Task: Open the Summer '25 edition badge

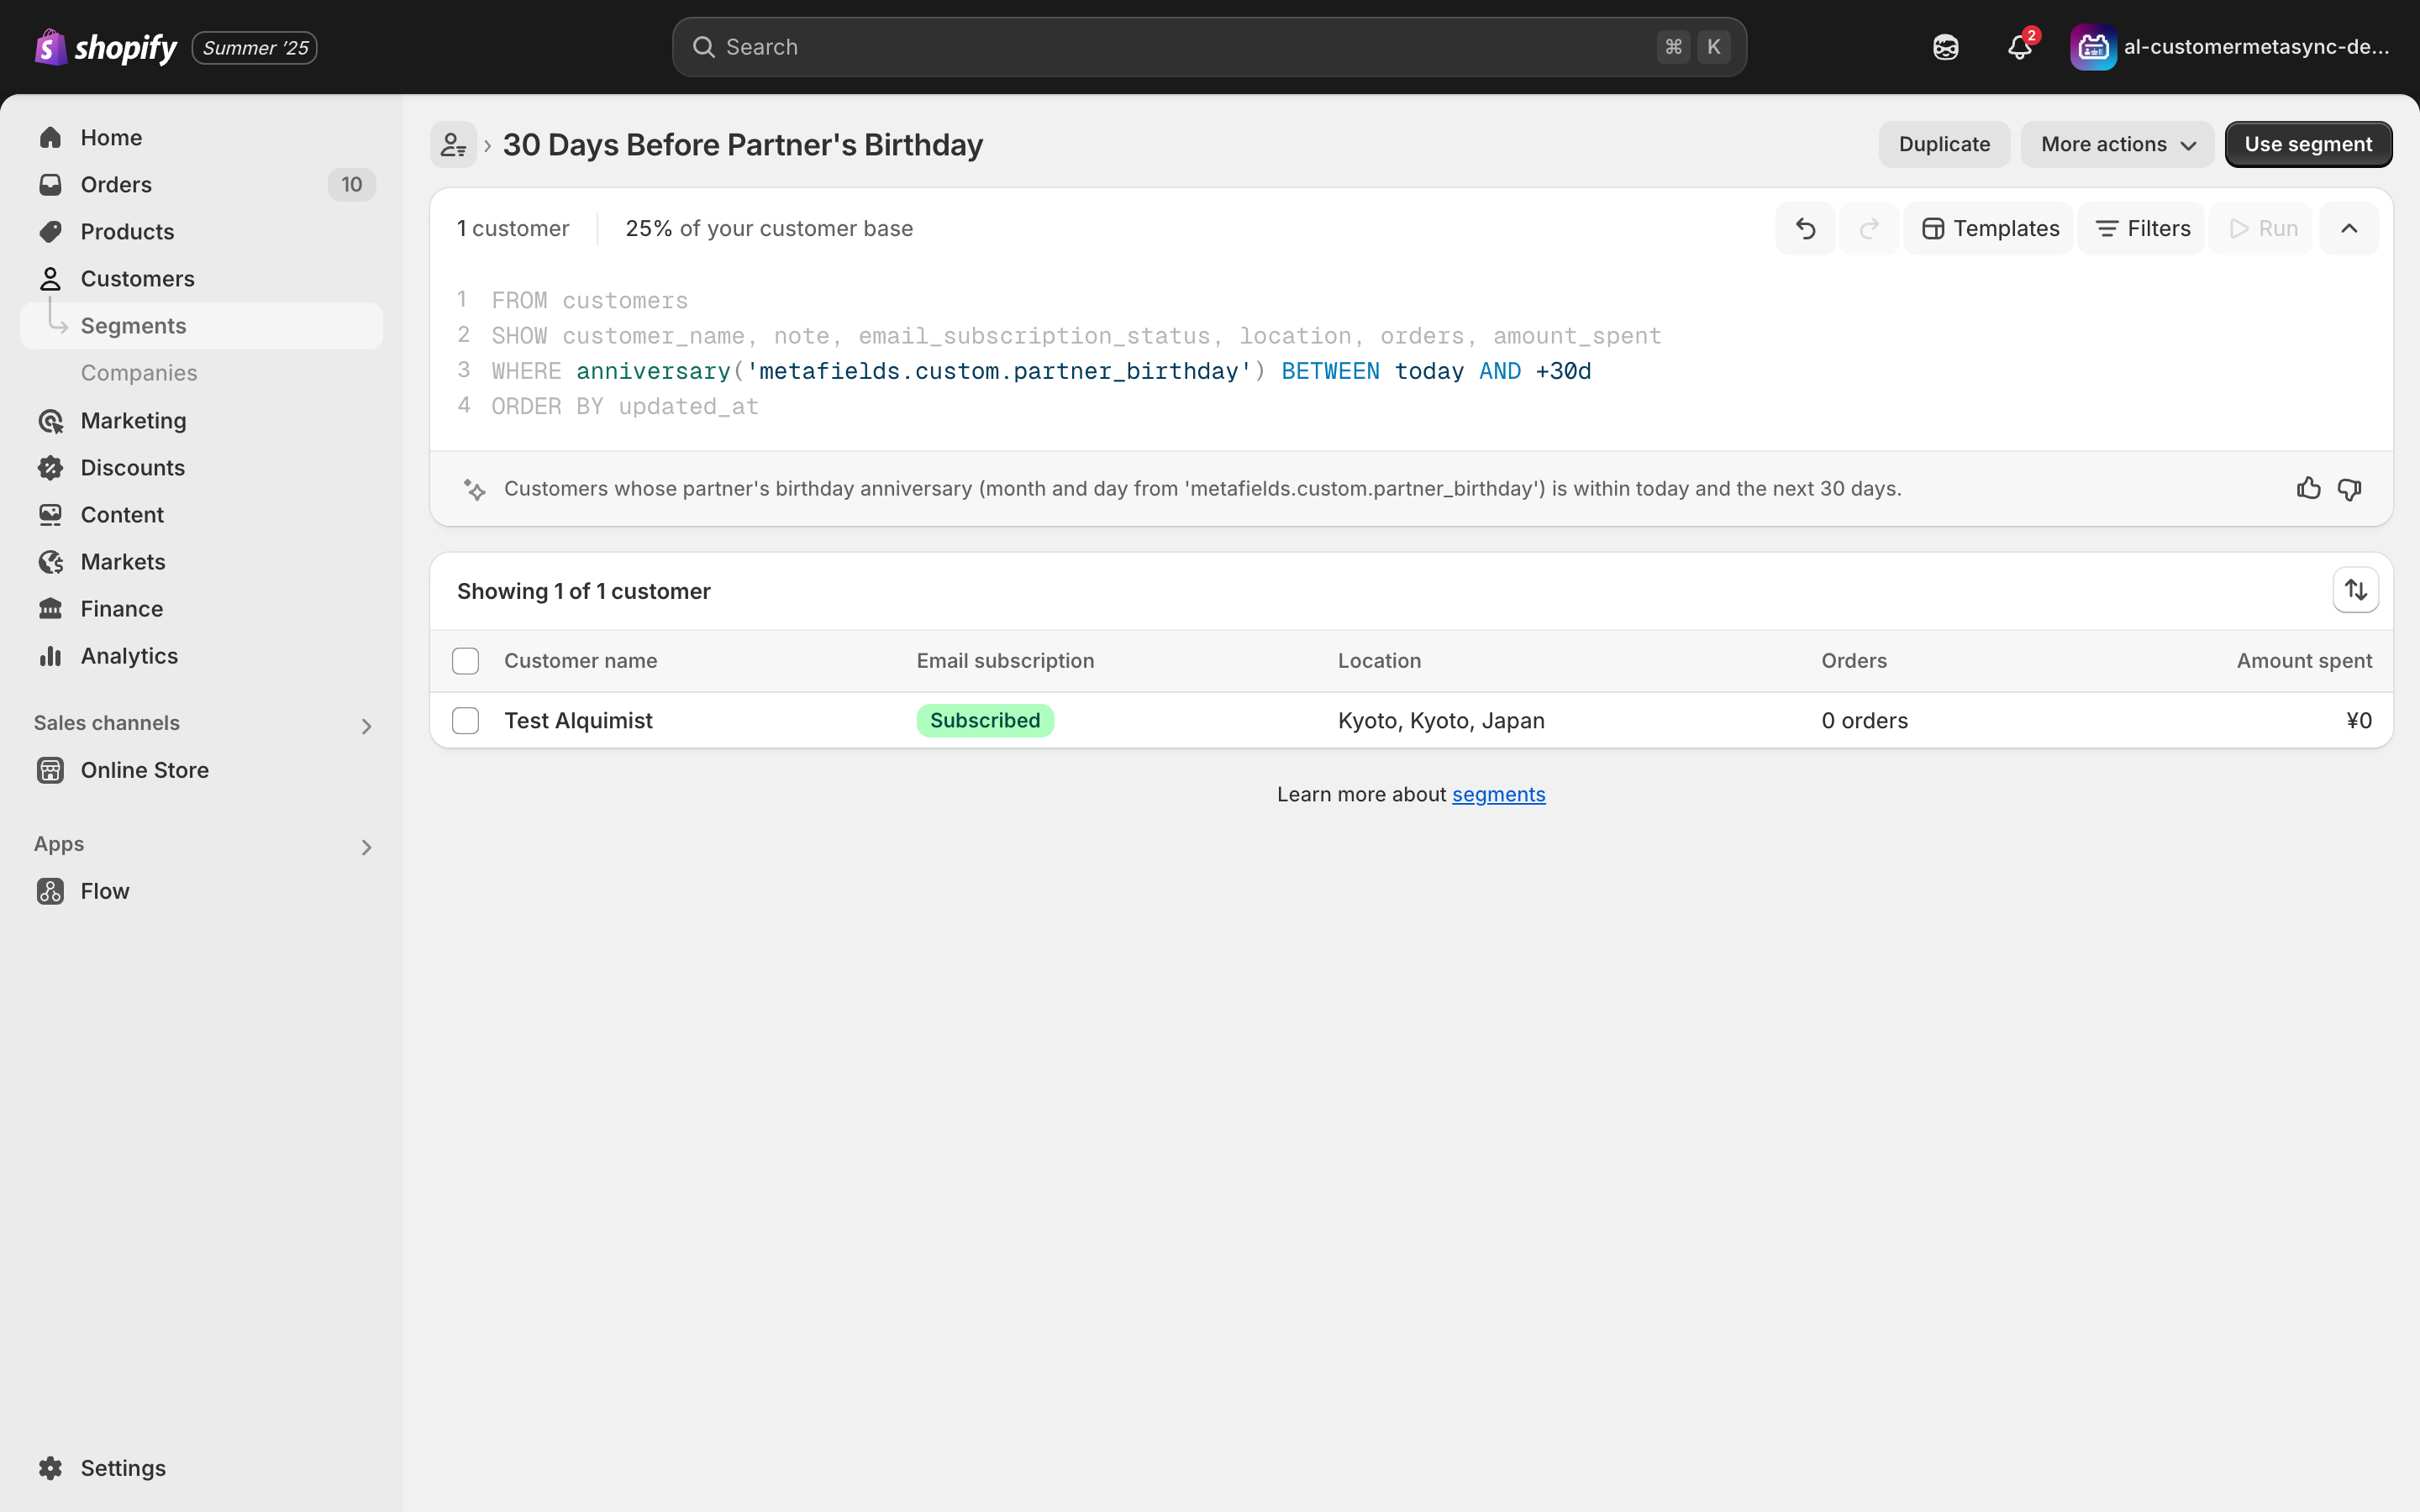Action: [255, 48]
